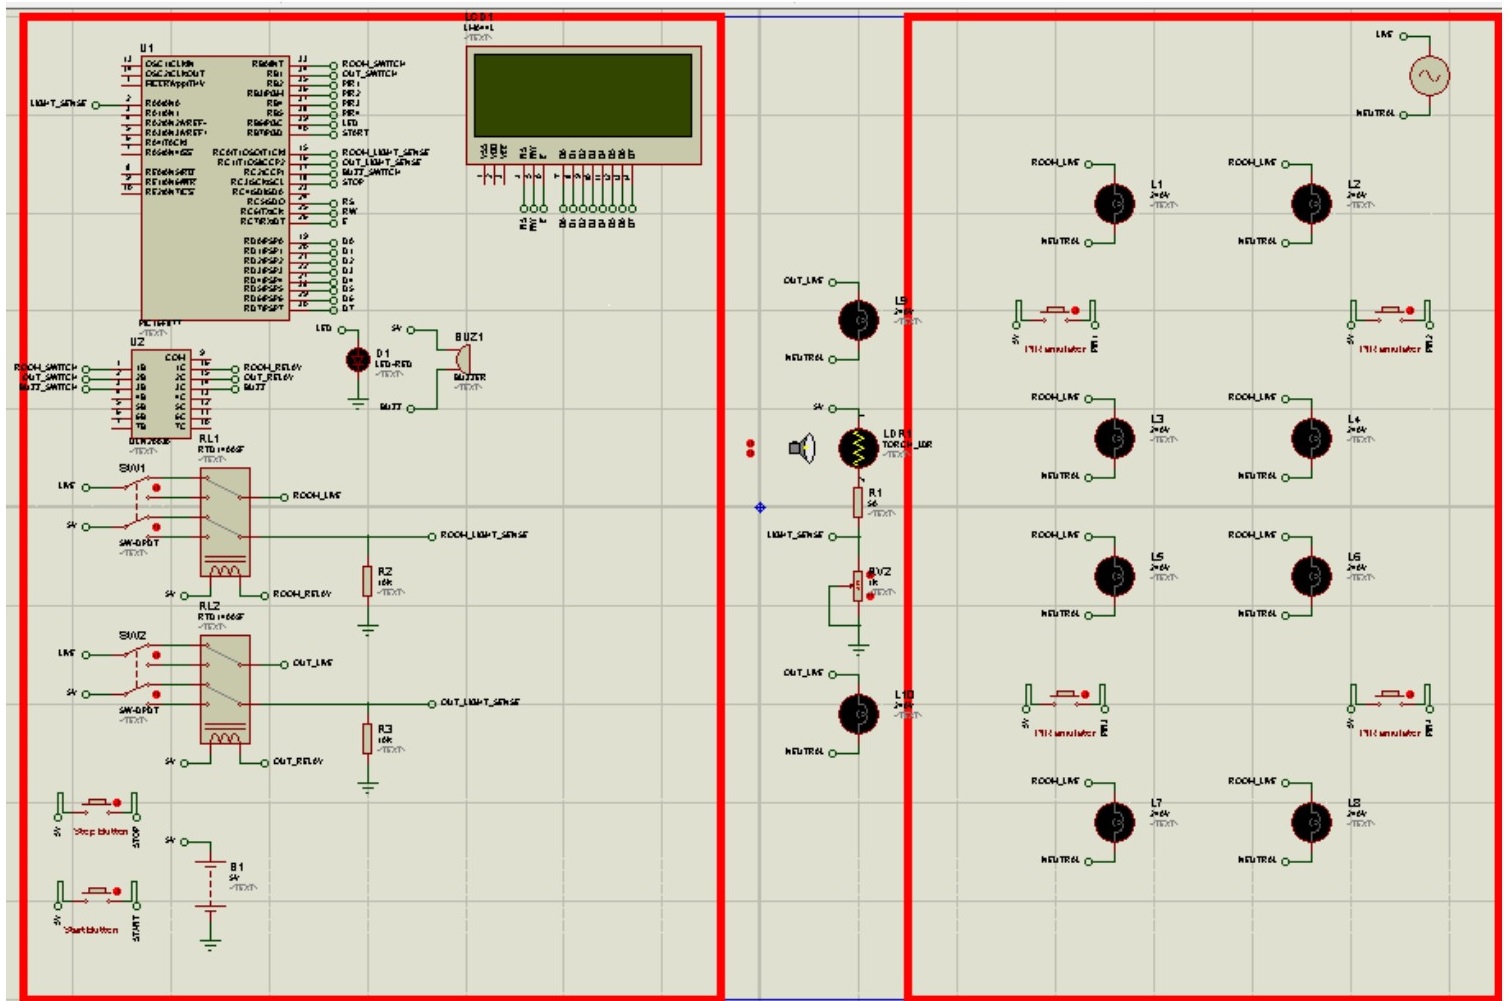1509x1001 pixels.
Task: Click the PIR3 simulator push button
Action: tap(1066, 697)
